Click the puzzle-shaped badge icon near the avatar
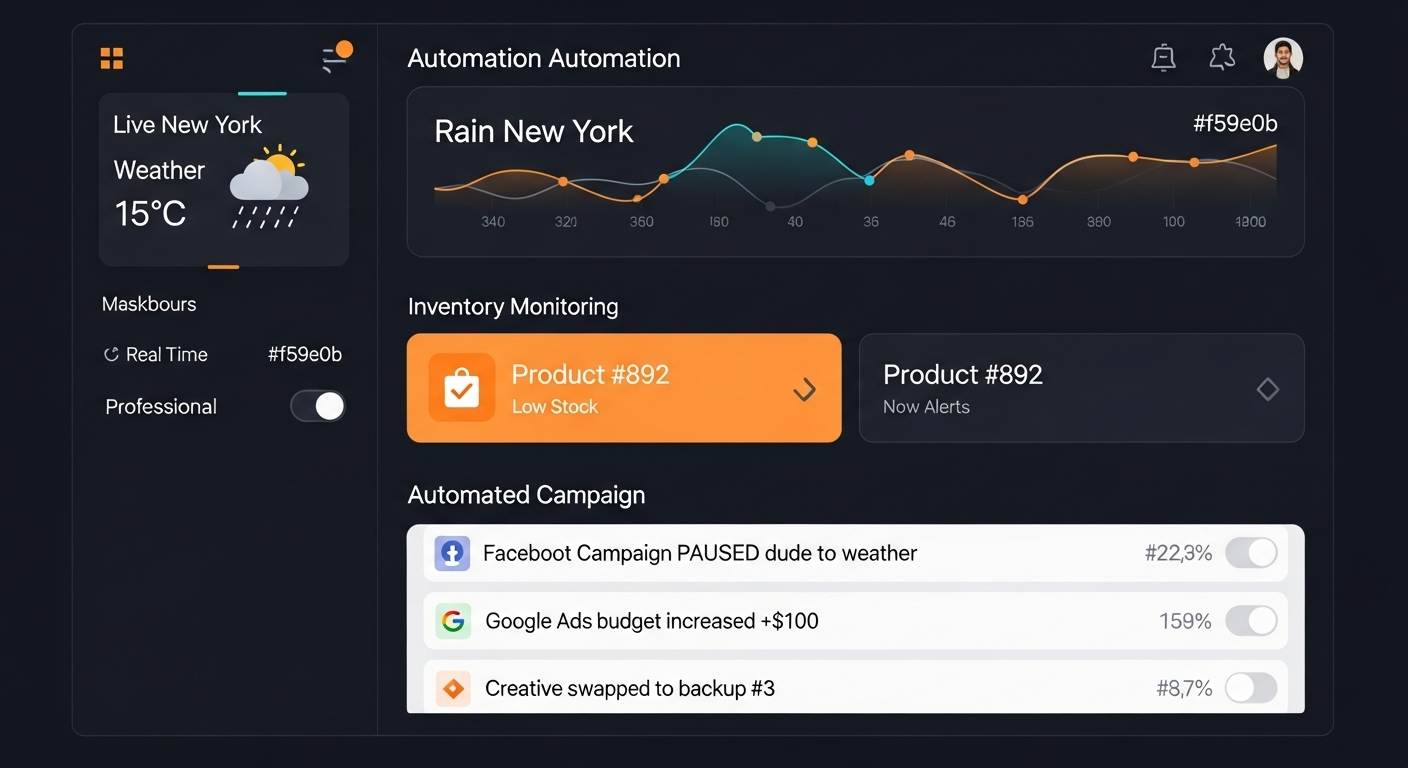1408x768 pixels. click(x=1222, y=58)
